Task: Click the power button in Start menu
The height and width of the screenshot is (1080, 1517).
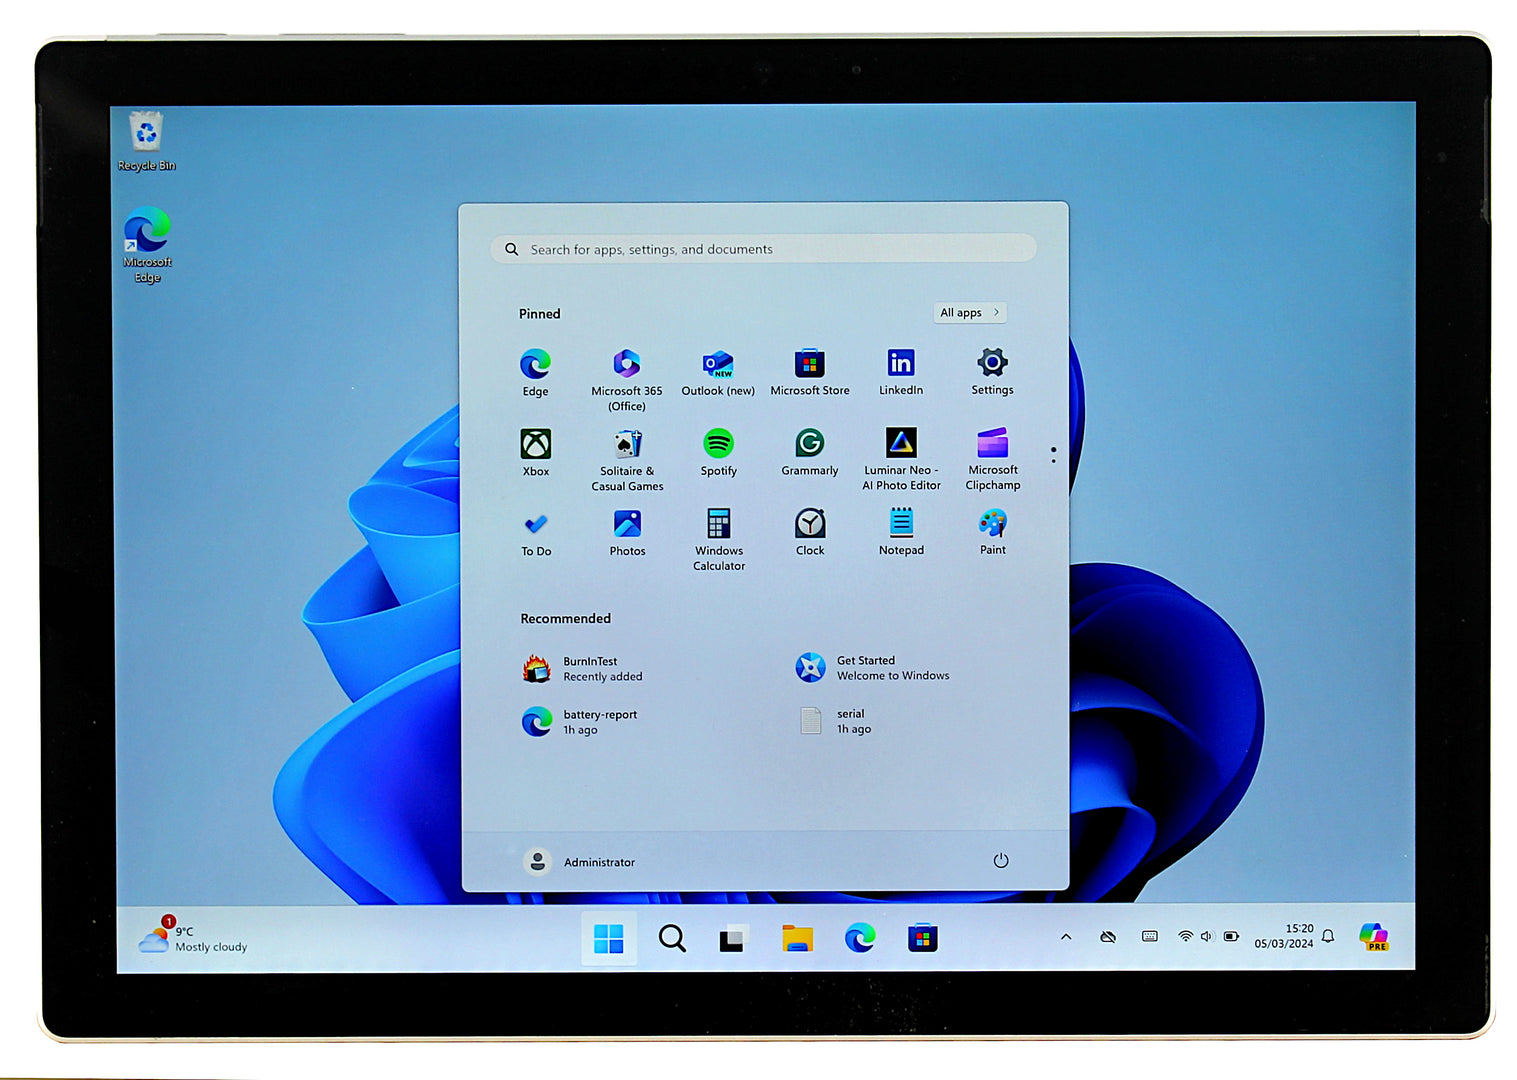Action: 1000,860
